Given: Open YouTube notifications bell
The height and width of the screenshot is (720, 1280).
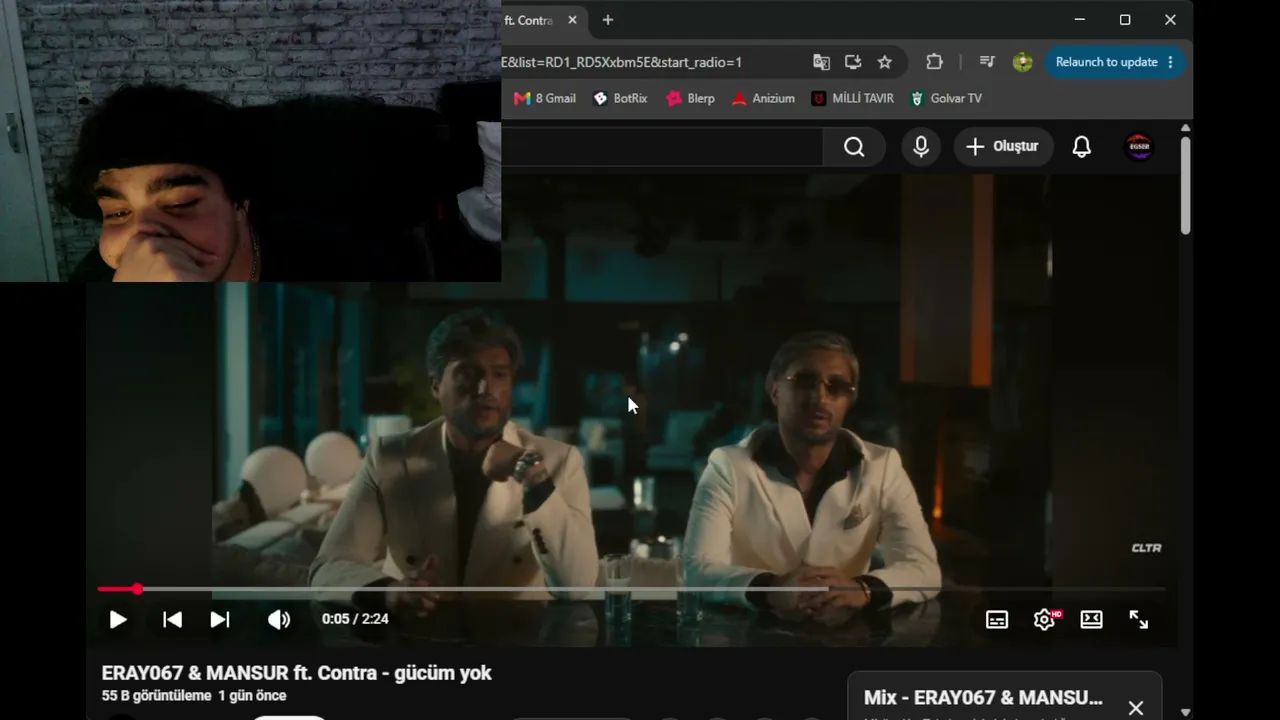Looking at the screenshot, I should [x=1082, y=147].
